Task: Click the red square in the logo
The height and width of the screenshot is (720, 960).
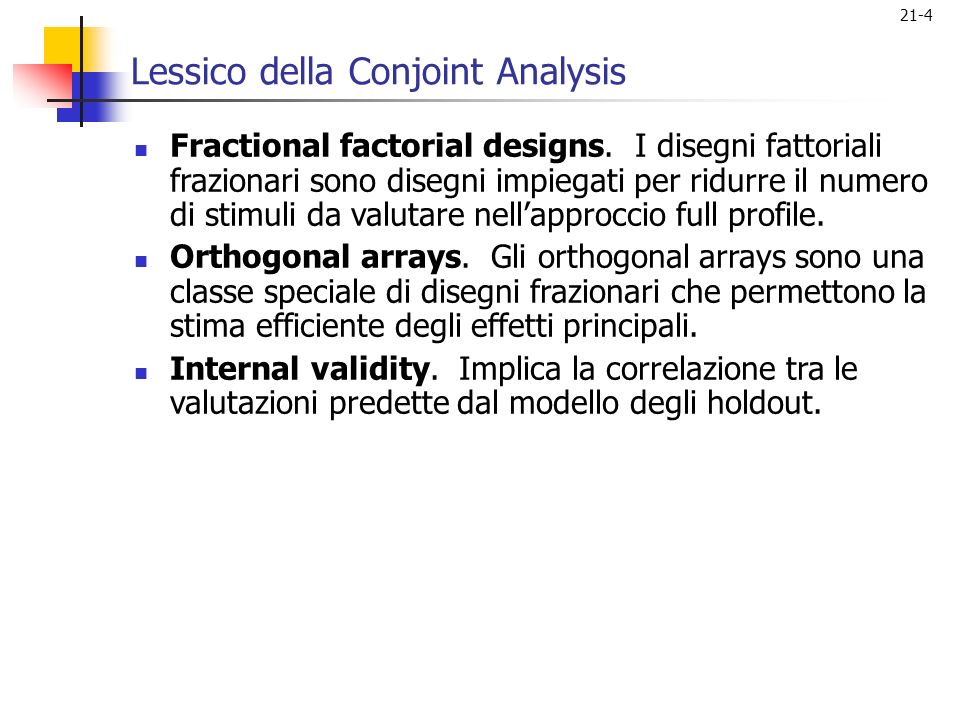Action: pos(43,85)
